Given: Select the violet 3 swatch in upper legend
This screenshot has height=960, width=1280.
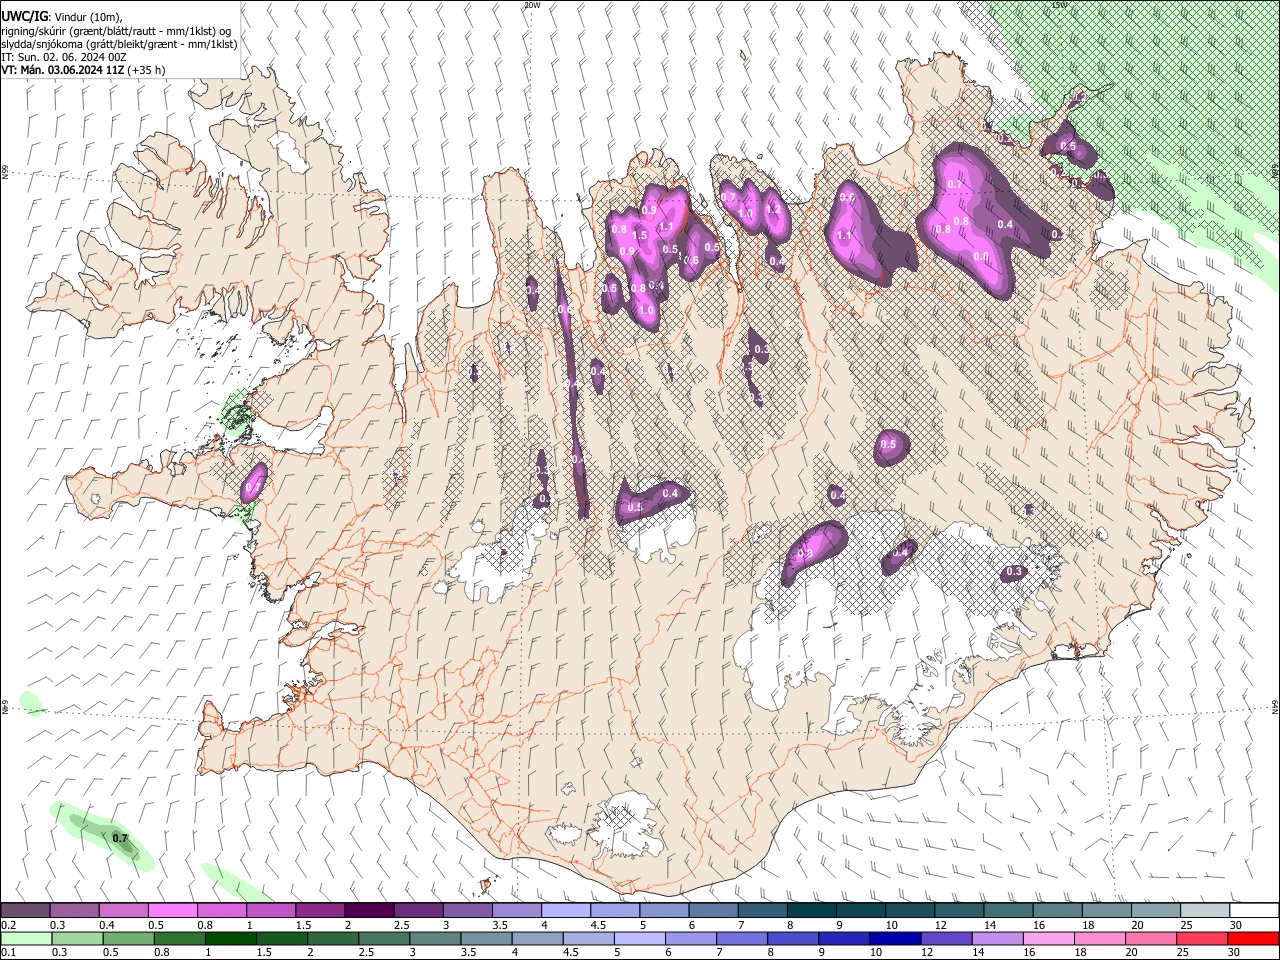Looking at the screenshot, I should point(468,911).
